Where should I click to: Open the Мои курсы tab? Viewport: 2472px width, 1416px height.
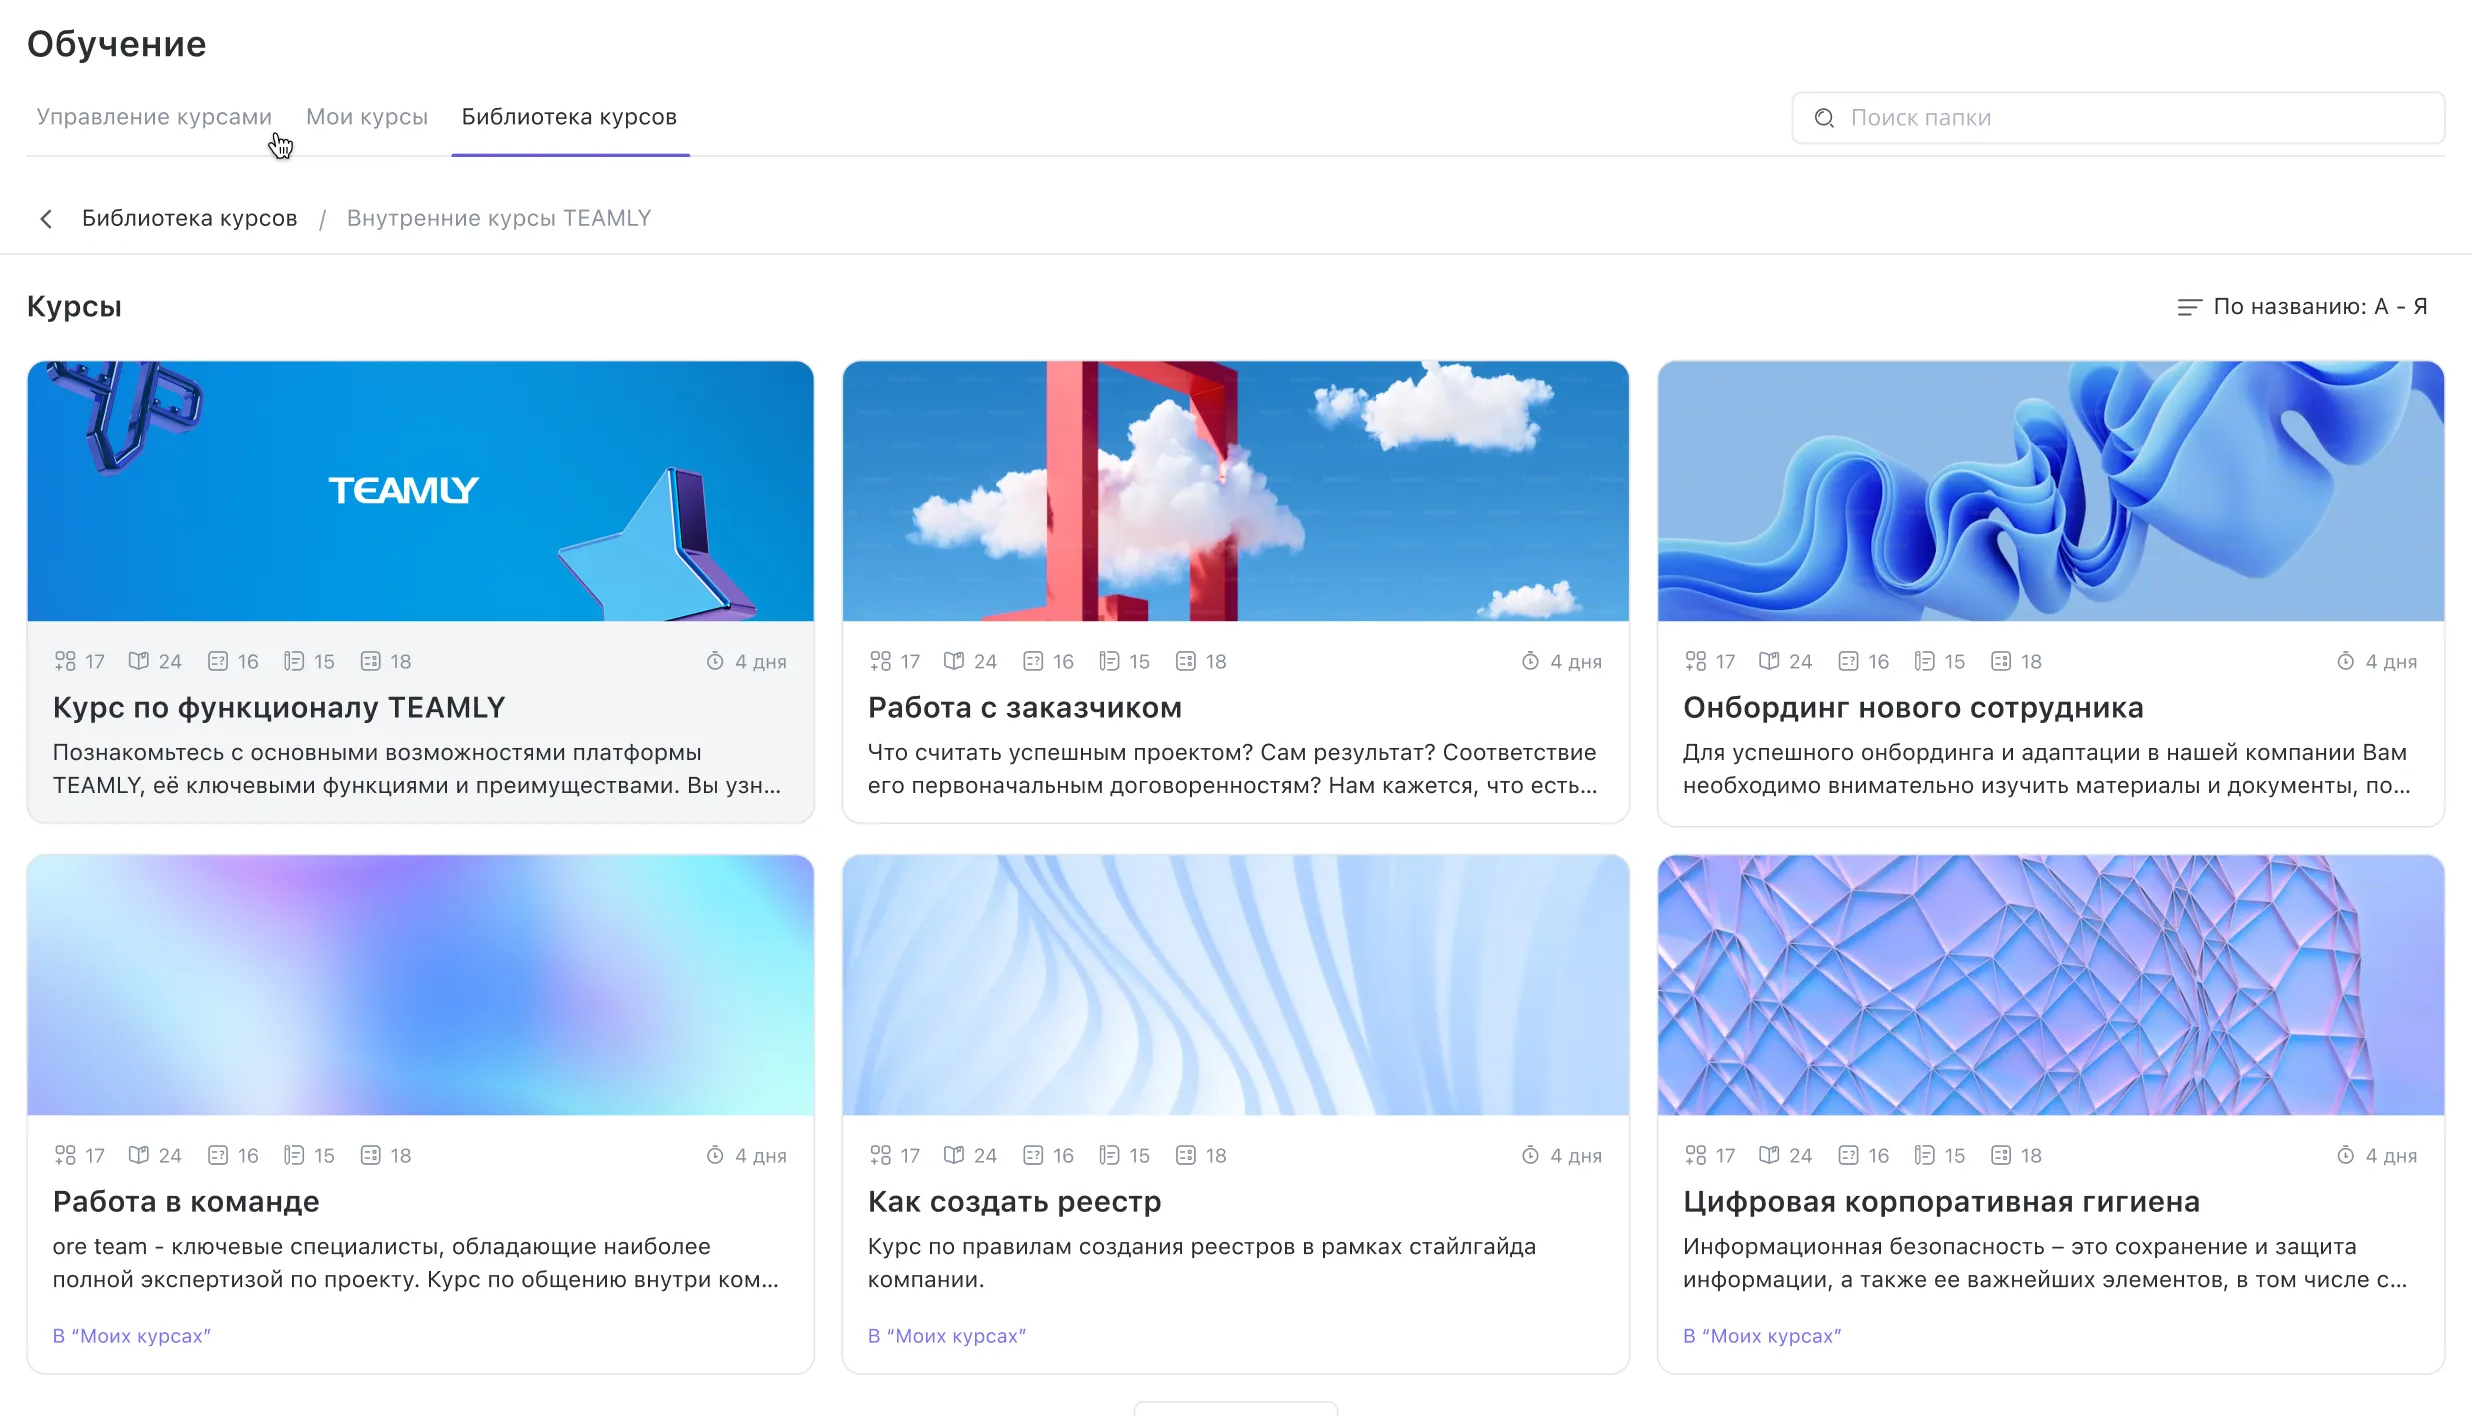coord(367,117)
